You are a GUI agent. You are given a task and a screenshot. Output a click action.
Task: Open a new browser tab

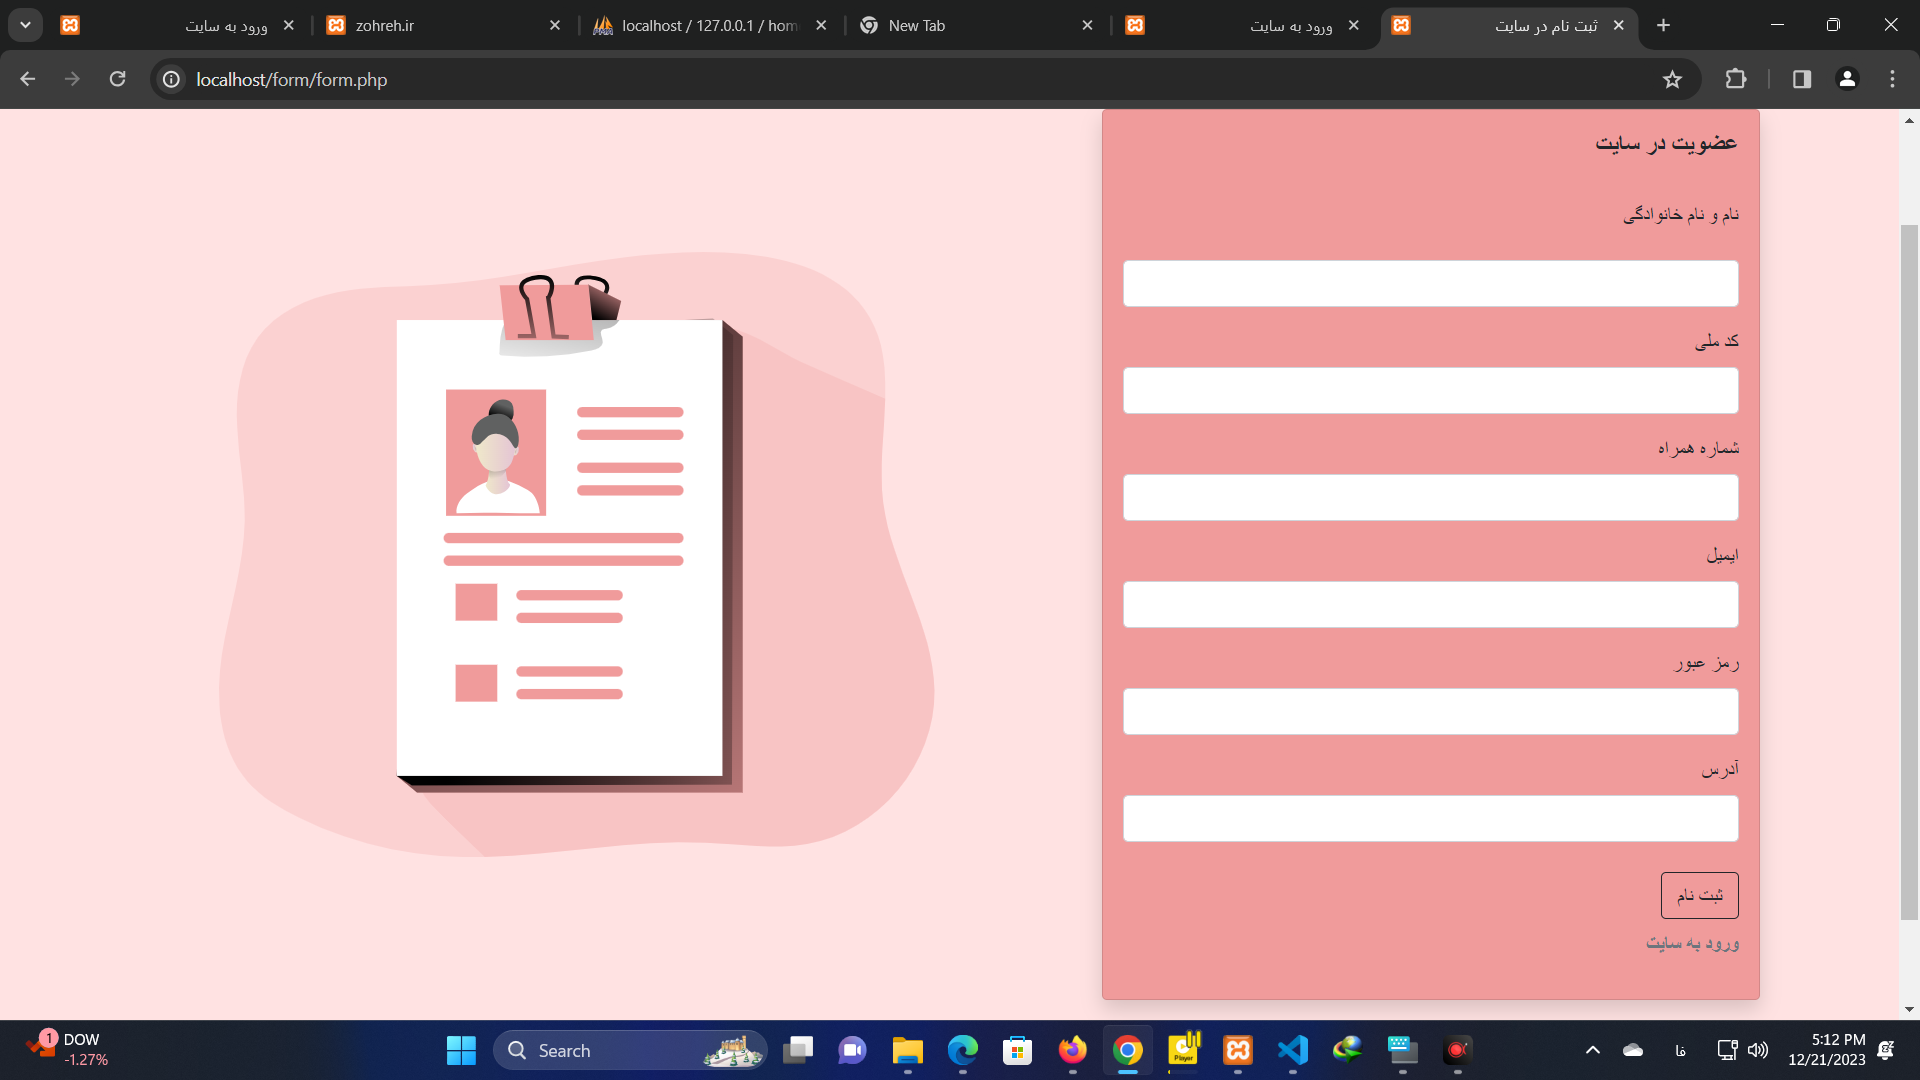pos(1663,25)
